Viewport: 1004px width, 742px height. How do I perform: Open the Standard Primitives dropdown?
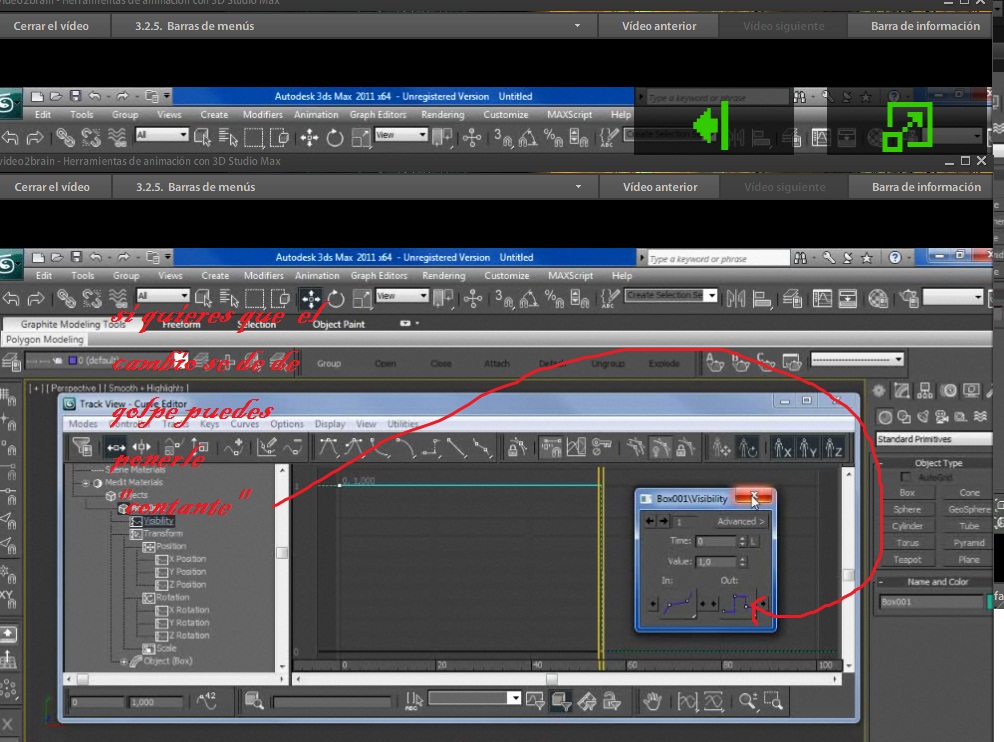[x=934, y=439]
